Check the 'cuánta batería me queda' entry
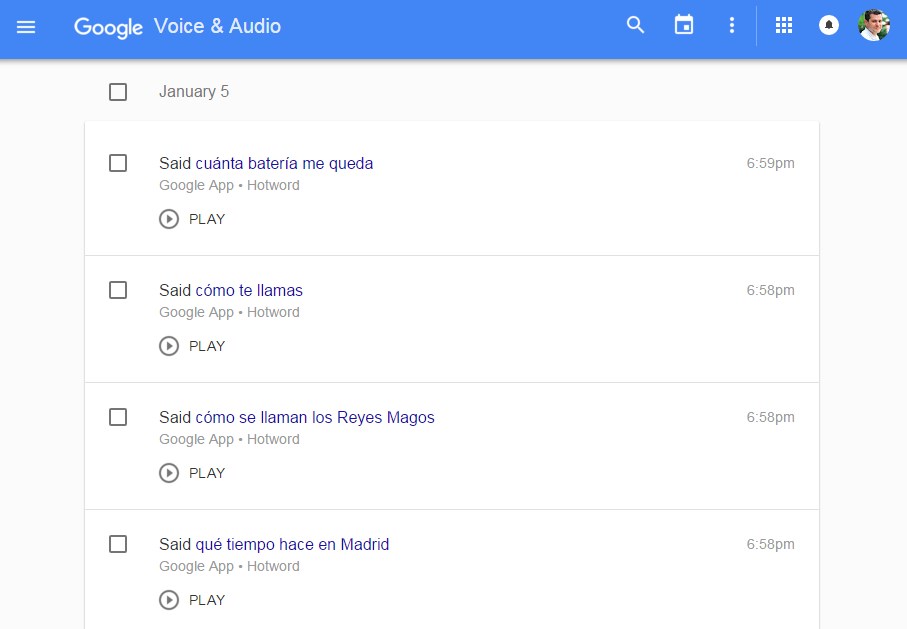Viewport: 907px width, 629px height. (118, 163)
